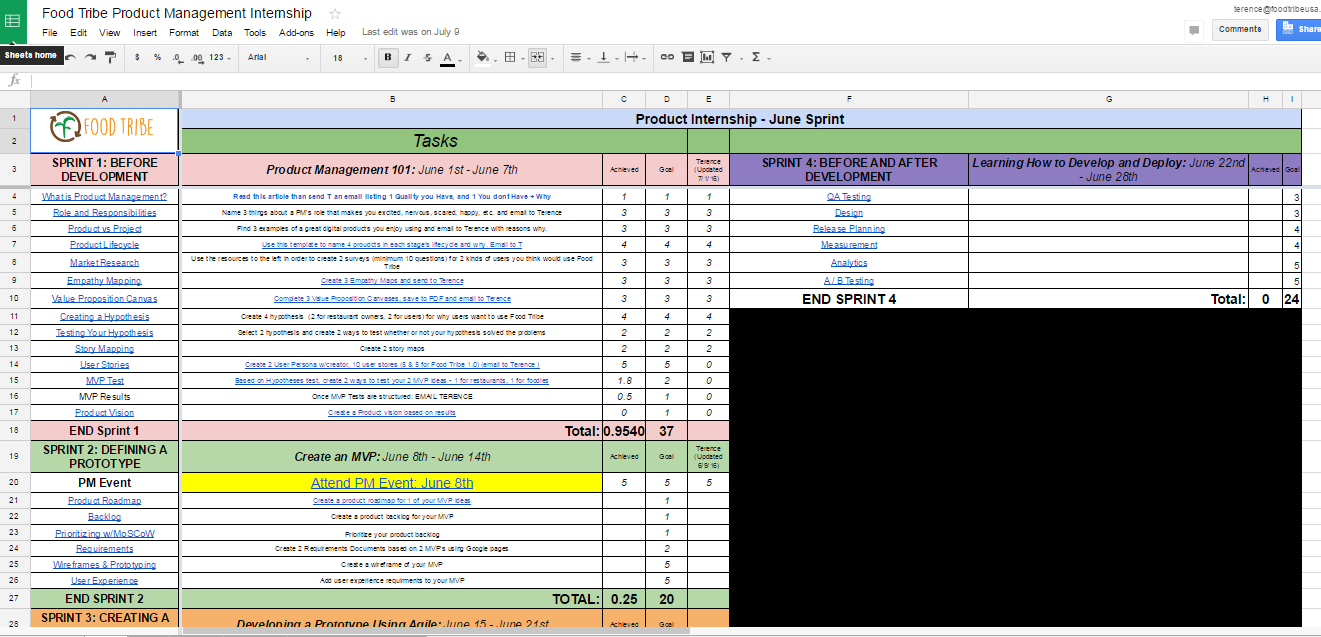Select the Paint format tool
Image resolution: width=1321 pixels, height=637 pixels.
pos(110,58)
